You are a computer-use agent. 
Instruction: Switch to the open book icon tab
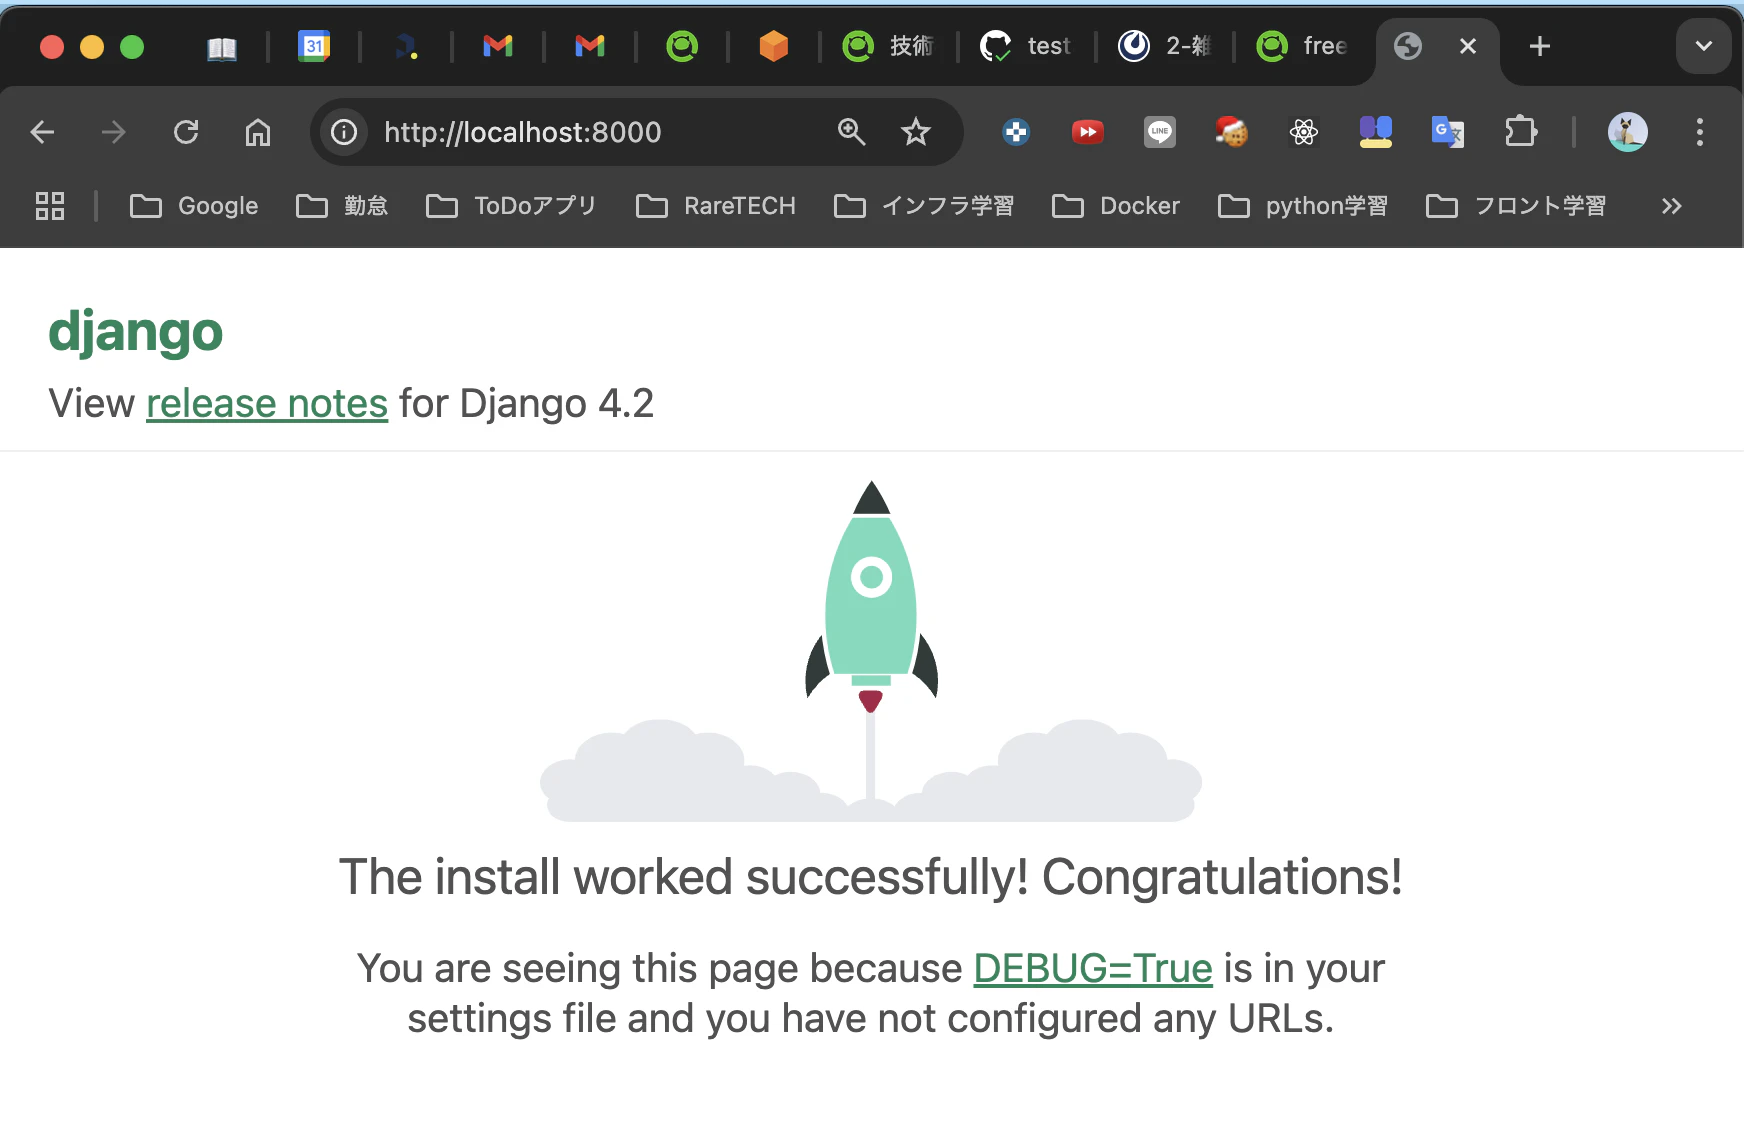pos(222,46)
